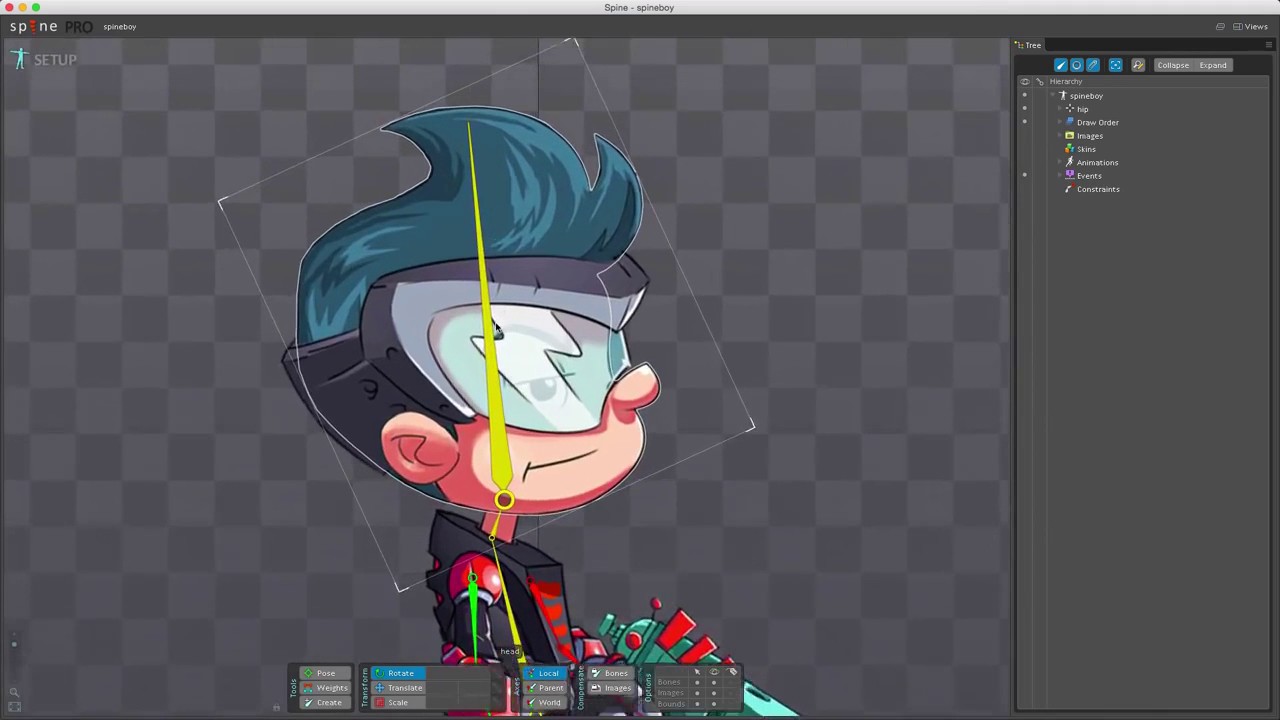
Task: Click the yellow head bone origin circle
Action: click(x=504, y=499)
